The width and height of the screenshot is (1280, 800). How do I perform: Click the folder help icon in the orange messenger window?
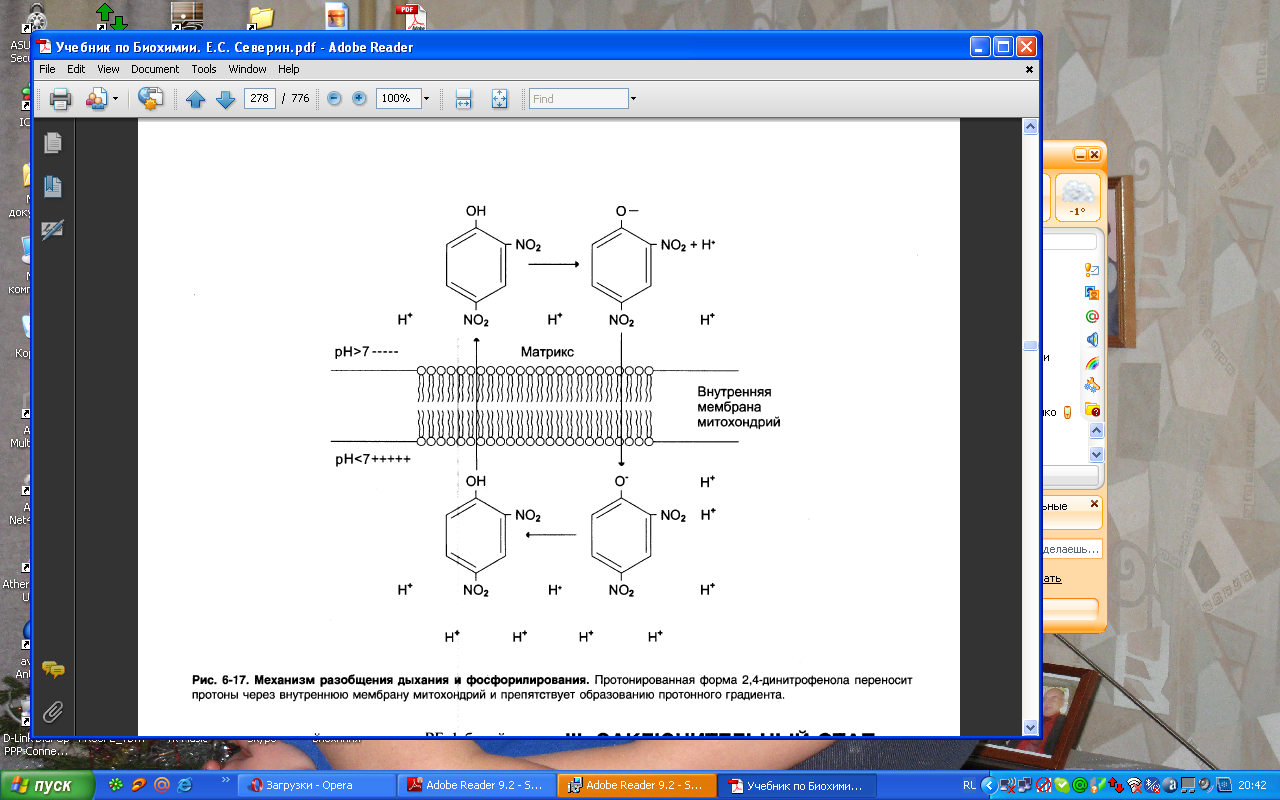point(1092,408)
